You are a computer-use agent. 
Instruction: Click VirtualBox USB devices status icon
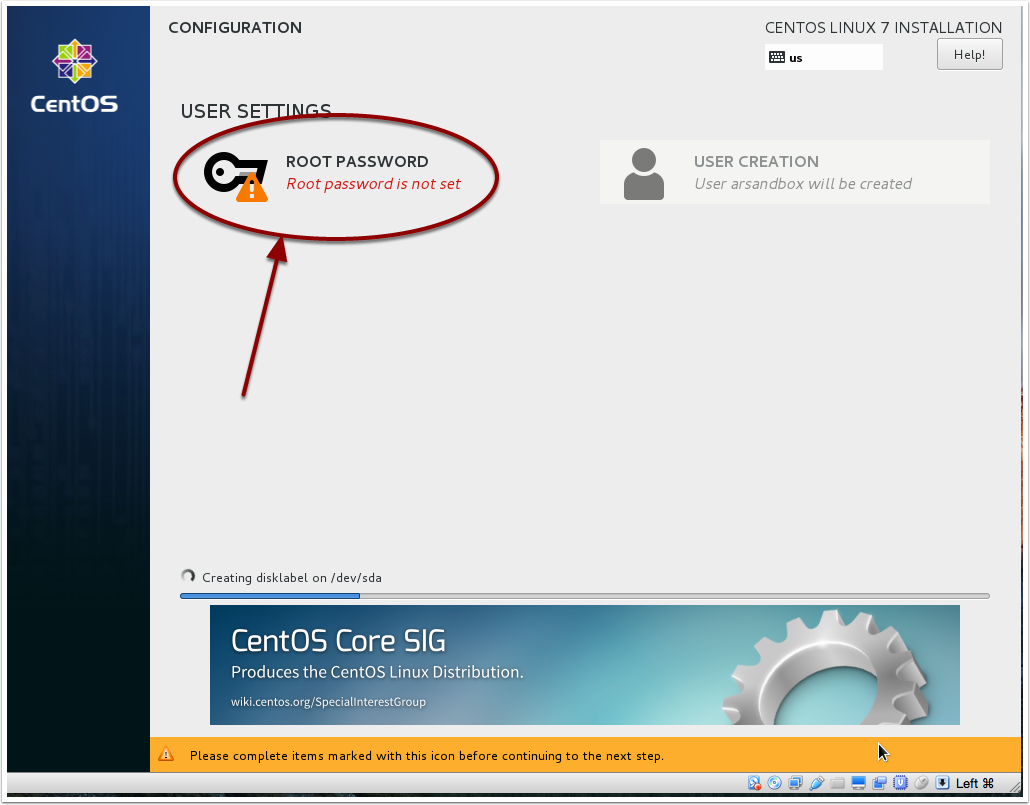(817, 783)
